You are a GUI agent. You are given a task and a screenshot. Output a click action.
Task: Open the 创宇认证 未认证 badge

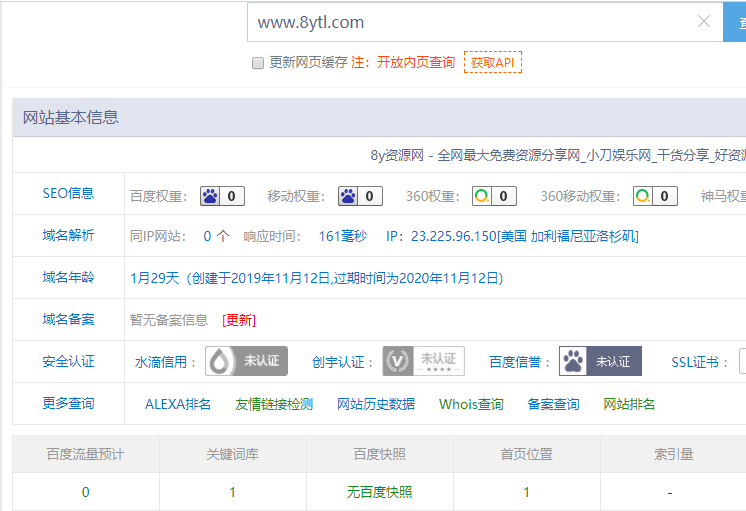point(423,361)
